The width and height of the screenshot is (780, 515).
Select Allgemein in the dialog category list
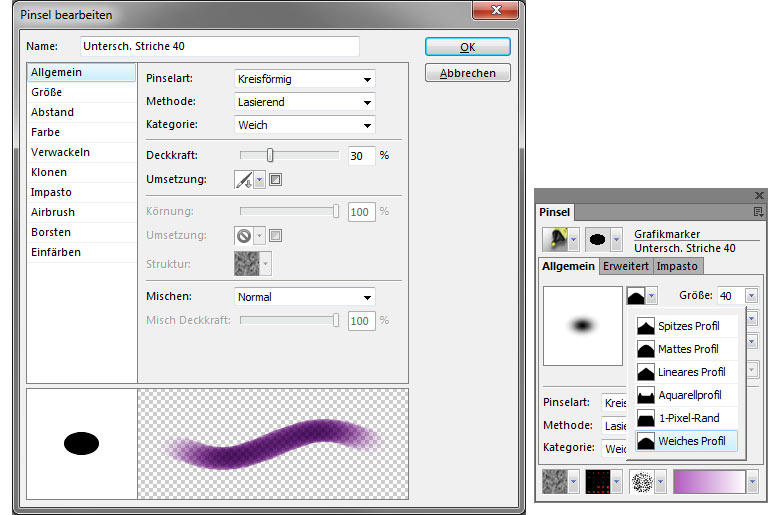(x=81, y=72)
